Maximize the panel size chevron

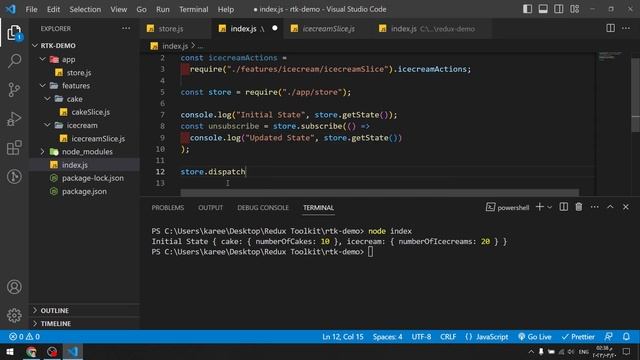(x=610, y=207)
